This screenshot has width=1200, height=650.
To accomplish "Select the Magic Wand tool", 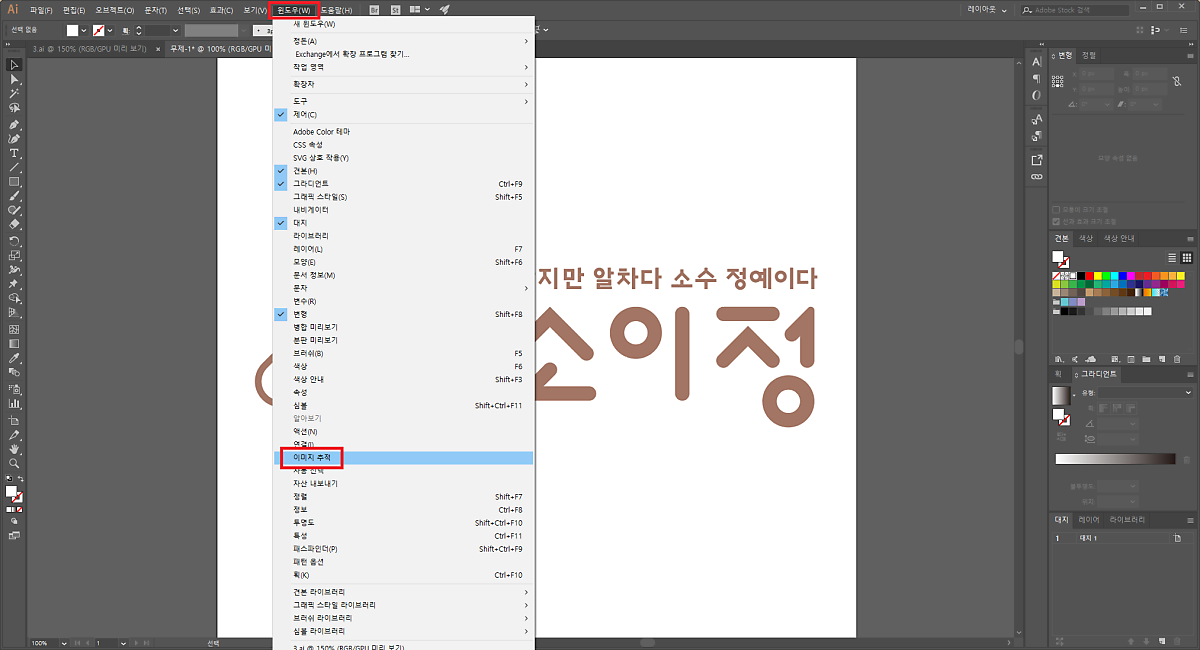I will 14,93.
